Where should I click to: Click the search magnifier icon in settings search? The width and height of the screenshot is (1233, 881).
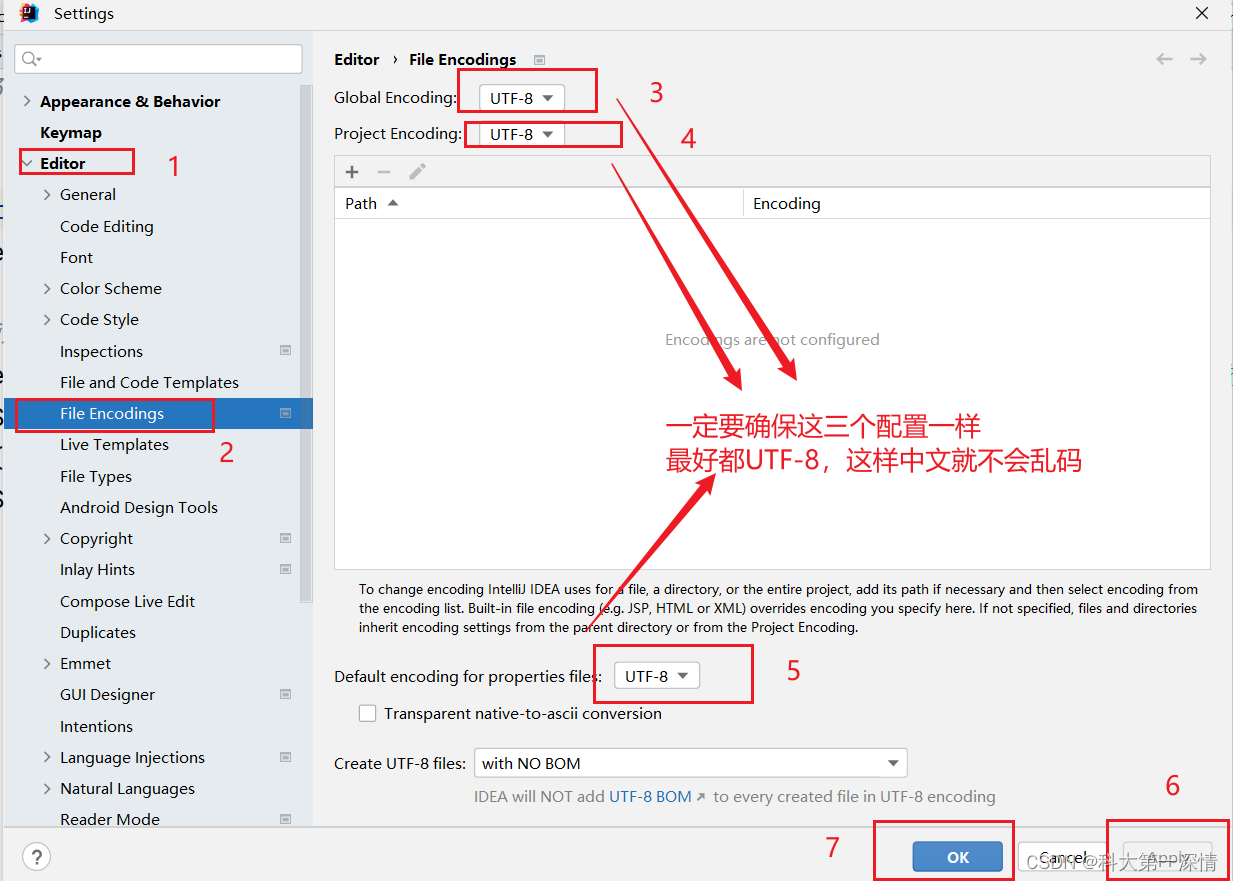point(31,59)
